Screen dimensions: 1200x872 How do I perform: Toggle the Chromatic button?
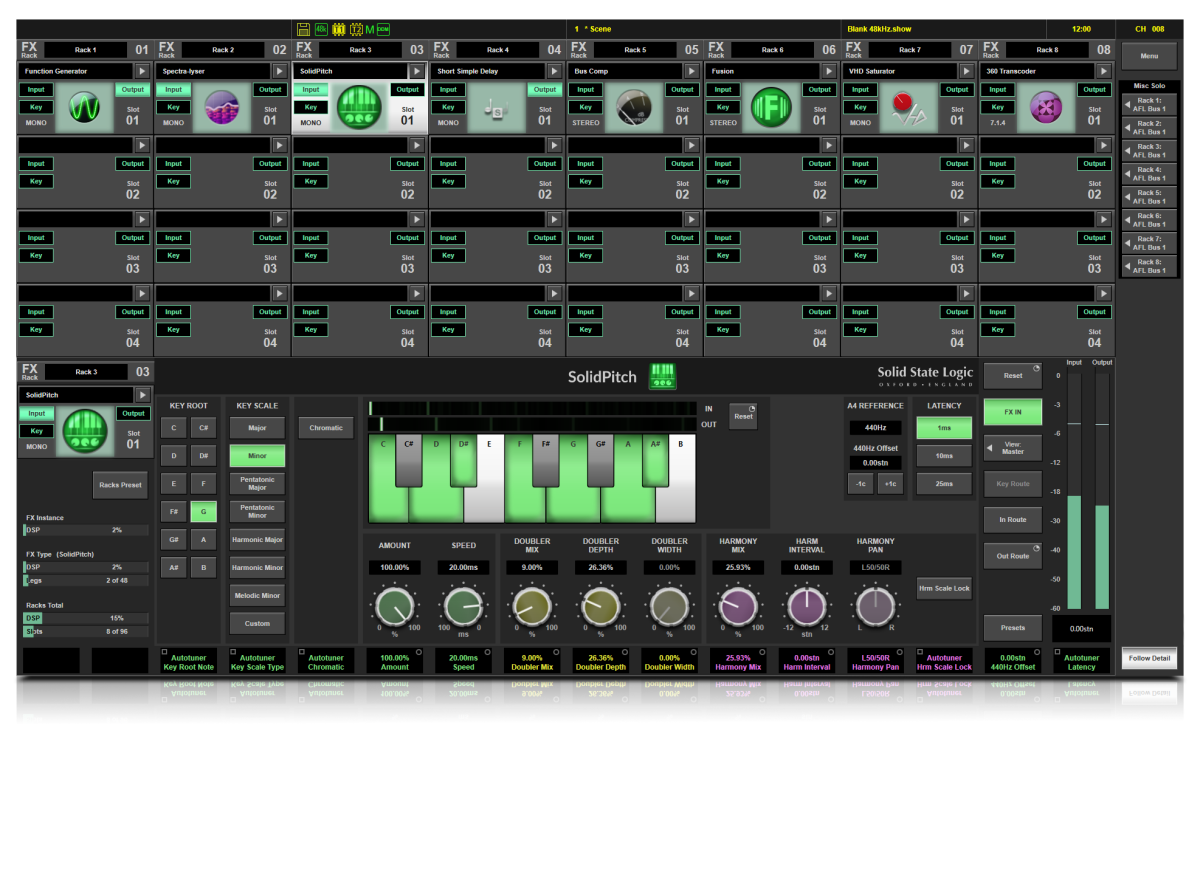326,428
